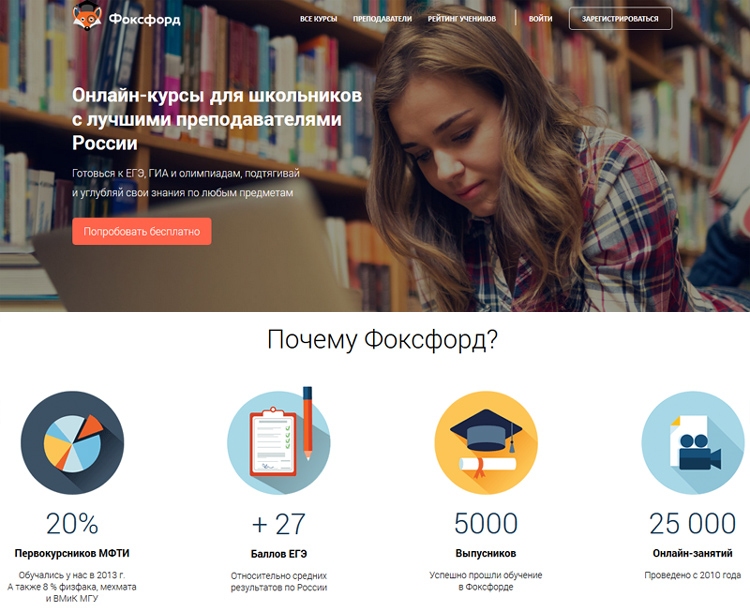750x612 pixels.
Task: Click the Войти login link
Action: tap(540, 19)
